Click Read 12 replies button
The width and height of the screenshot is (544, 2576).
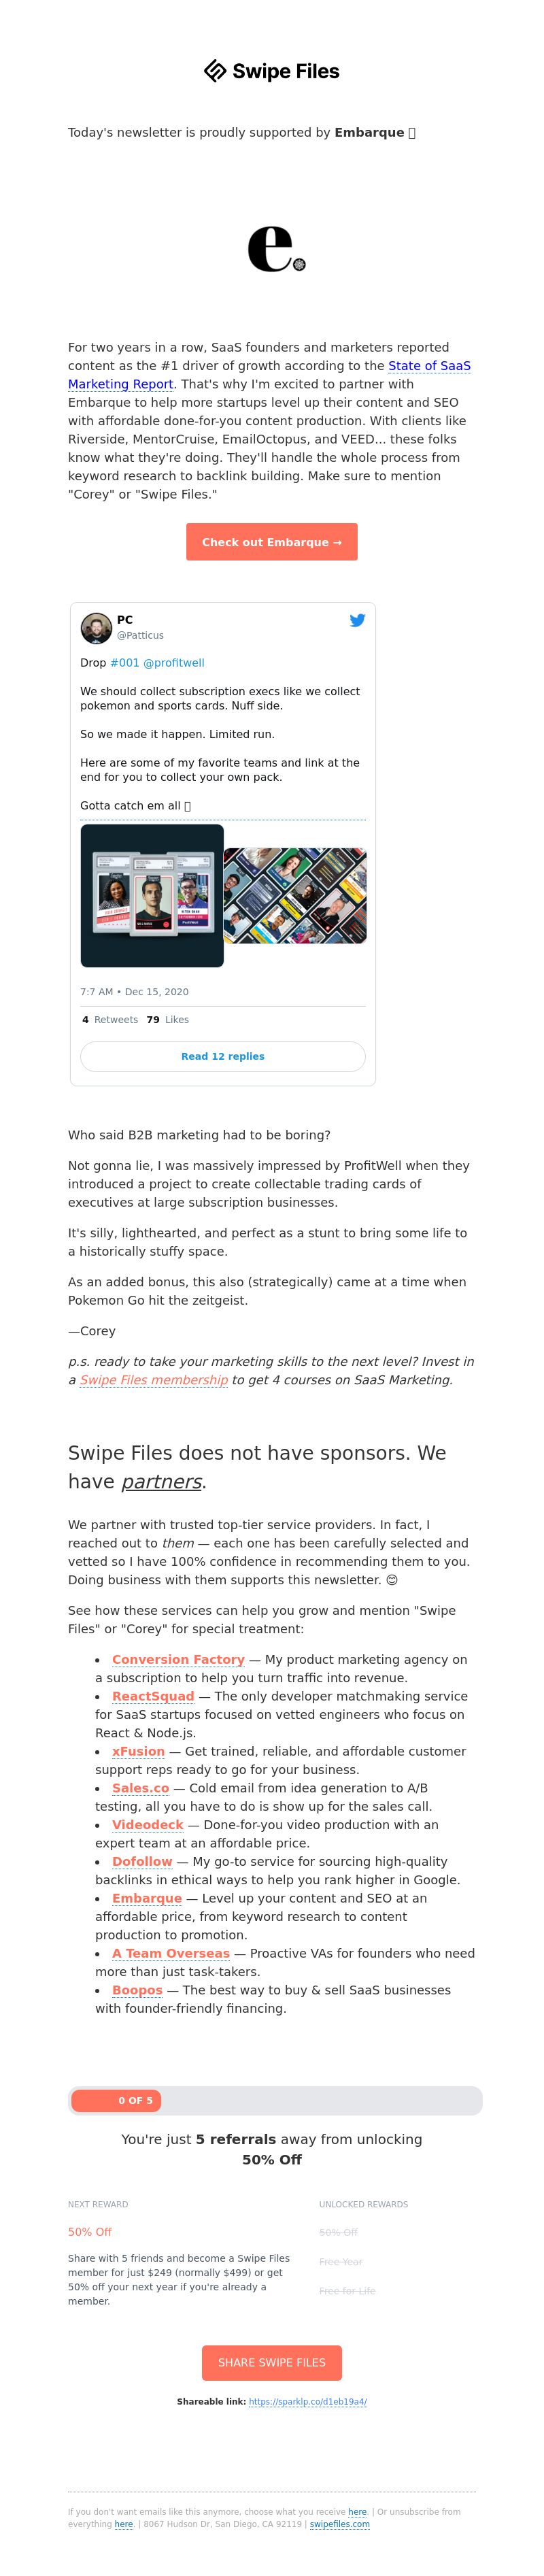[x=223, y=1056]
